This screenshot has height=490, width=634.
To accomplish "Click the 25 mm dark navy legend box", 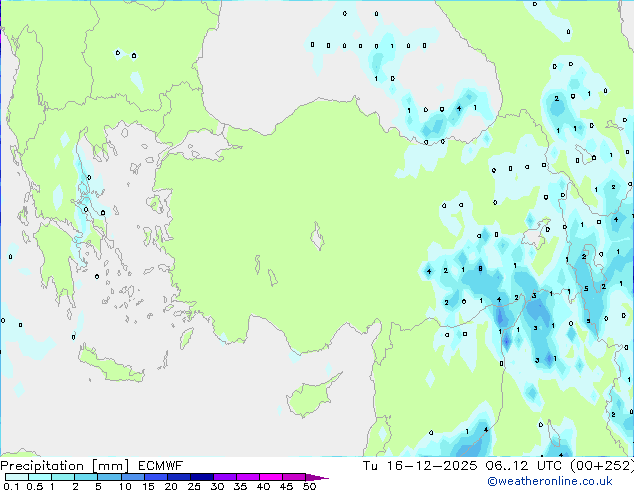I will (x=202, y=477).
